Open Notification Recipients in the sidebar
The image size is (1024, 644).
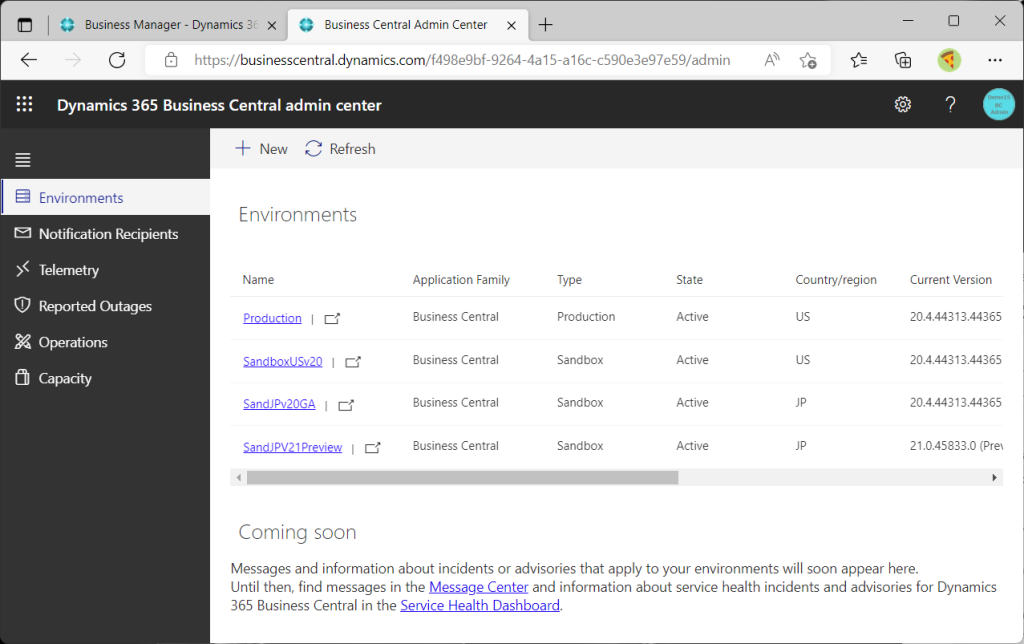[x=105, y=234]
